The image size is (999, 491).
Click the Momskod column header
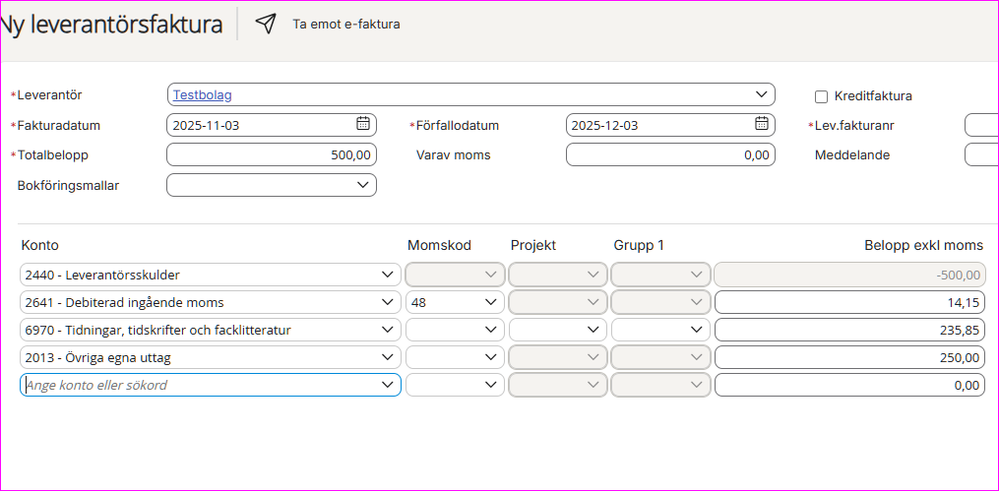439,245
